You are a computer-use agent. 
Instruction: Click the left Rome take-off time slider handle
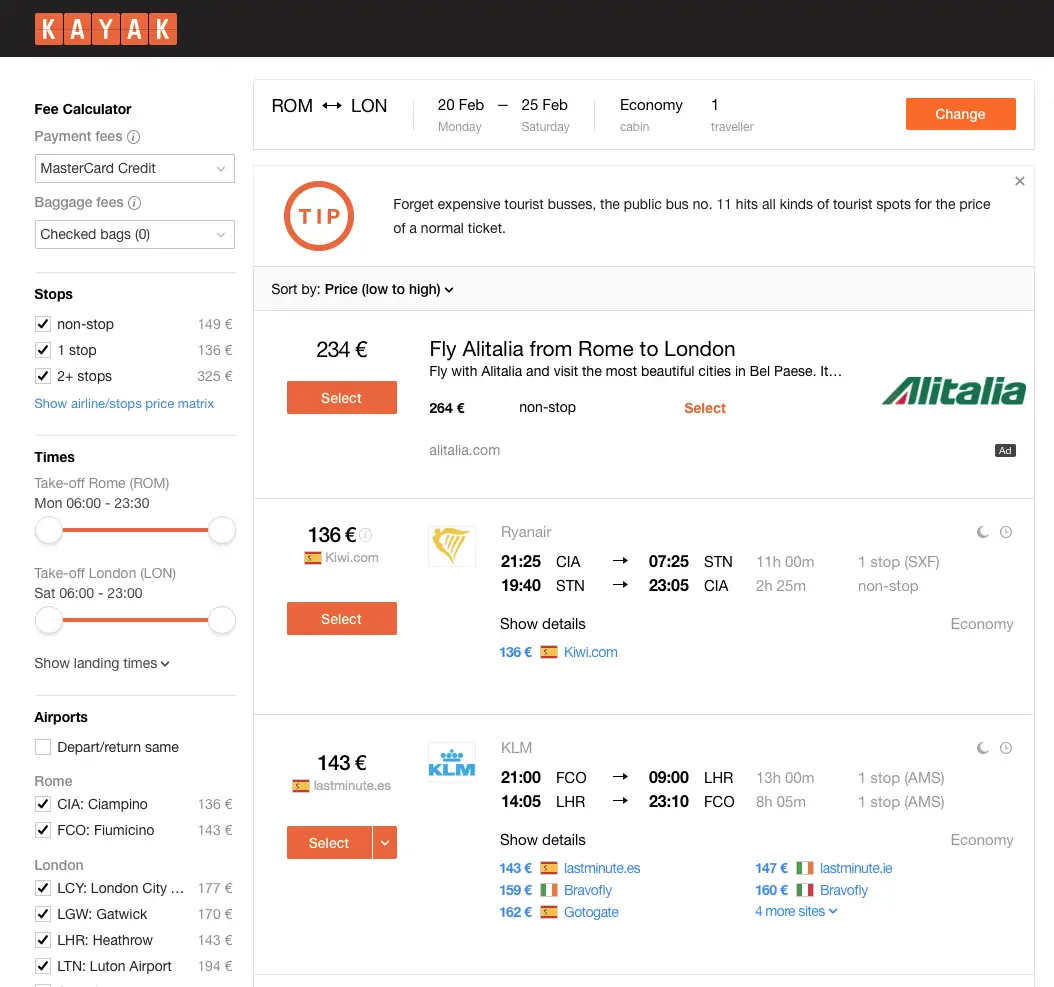(48, 530)
